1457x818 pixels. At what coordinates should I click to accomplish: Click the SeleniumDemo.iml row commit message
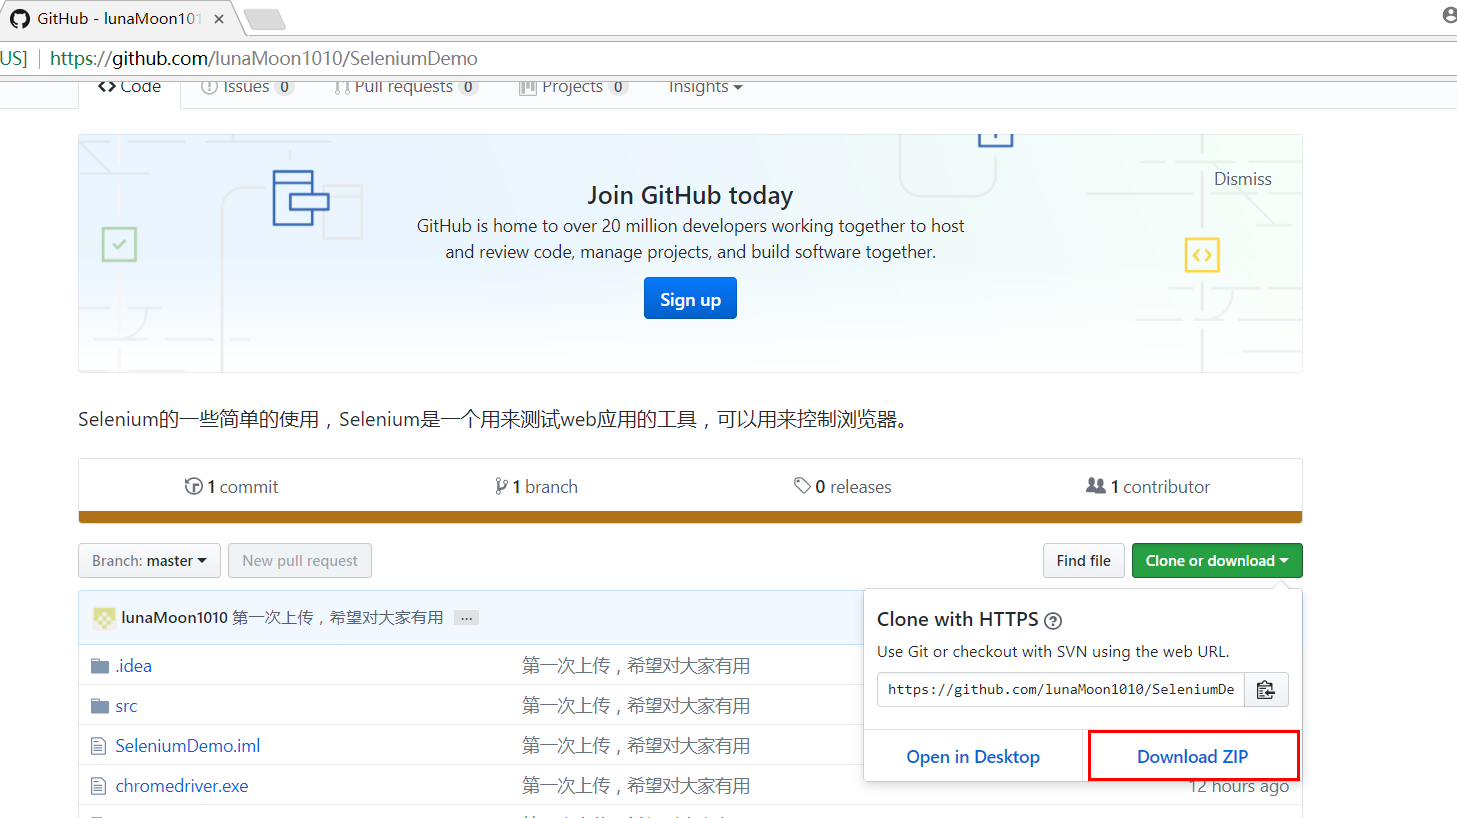click(636, 746)
